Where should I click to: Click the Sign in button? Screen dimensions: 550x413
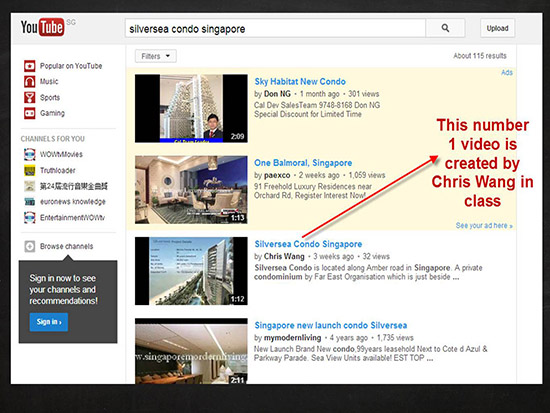49,322
